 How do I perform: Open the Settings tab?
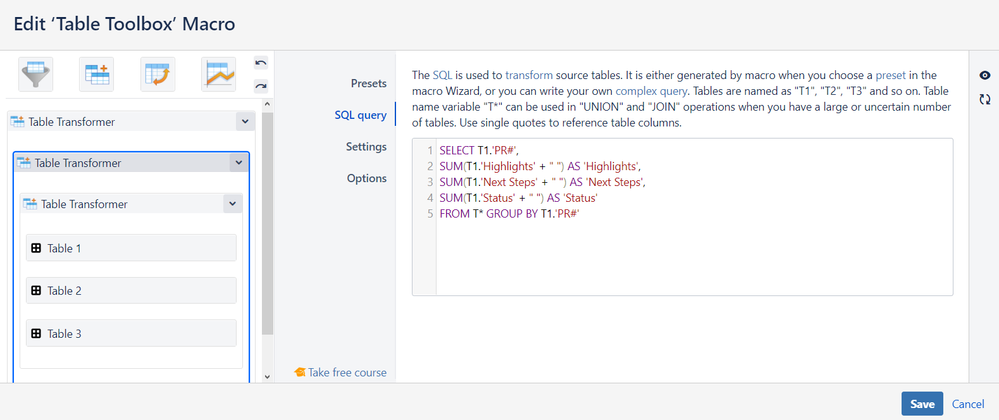point(366,147)
